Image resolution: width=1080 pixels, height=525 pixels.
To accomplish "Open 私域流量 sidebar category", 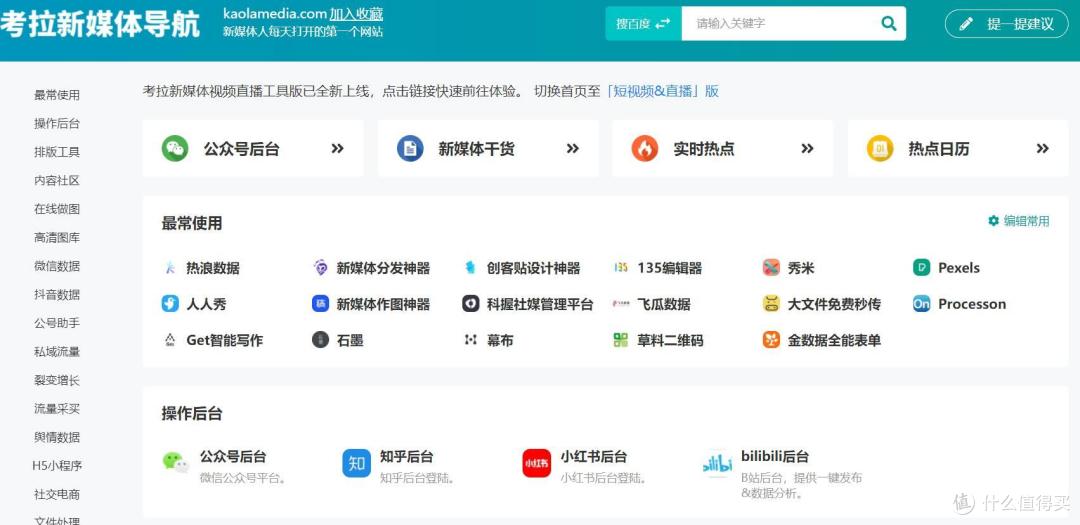I will (x=57, y=351).
